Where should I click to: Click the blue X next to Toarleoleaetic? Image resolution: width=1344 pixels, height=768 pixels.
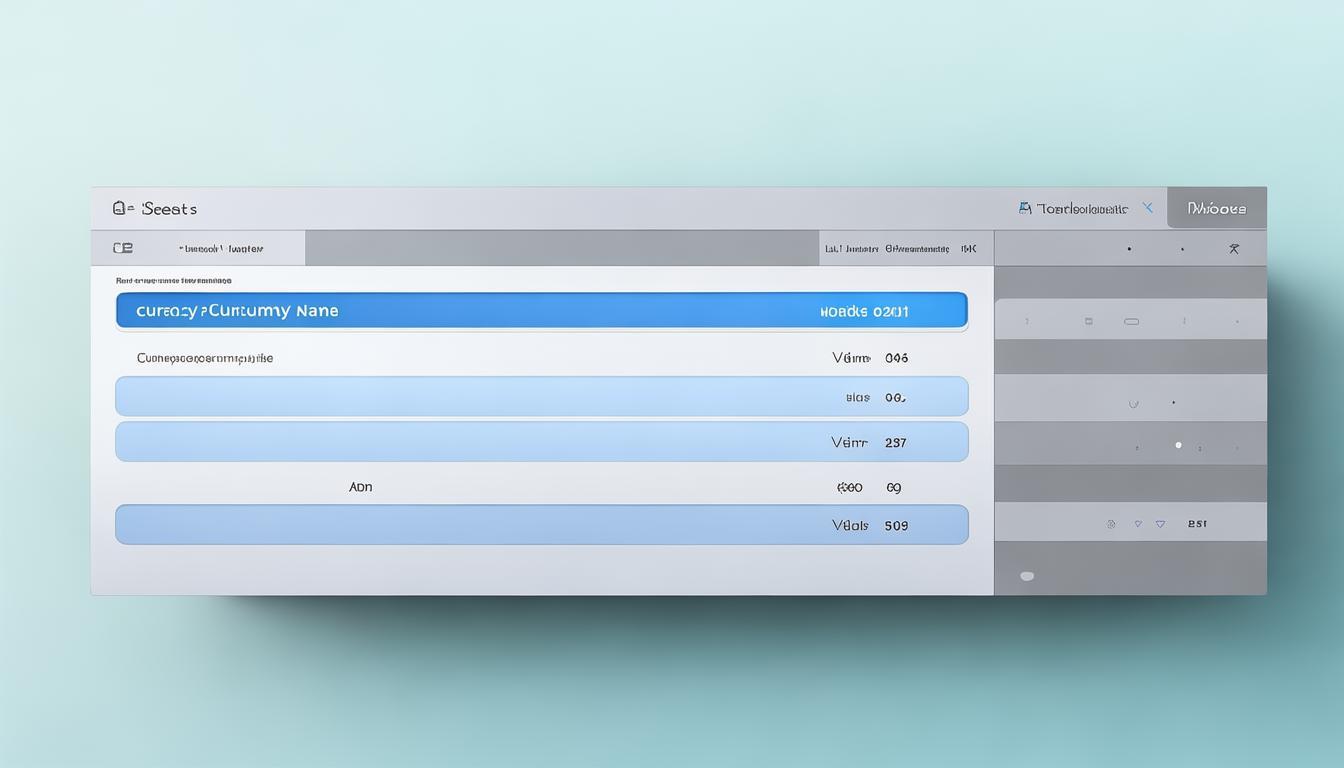tap(1147, 208)
